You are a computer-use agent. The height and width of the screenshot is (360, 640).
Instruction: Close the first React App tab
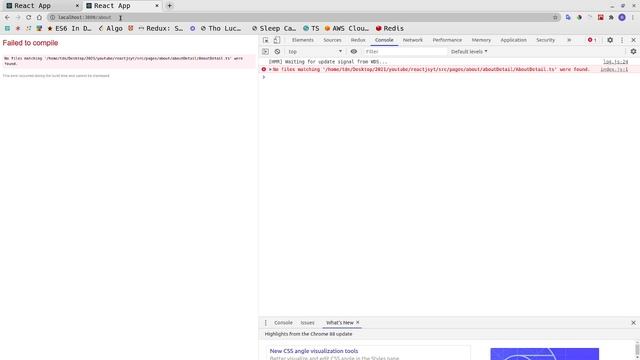(x=77, y=6)
